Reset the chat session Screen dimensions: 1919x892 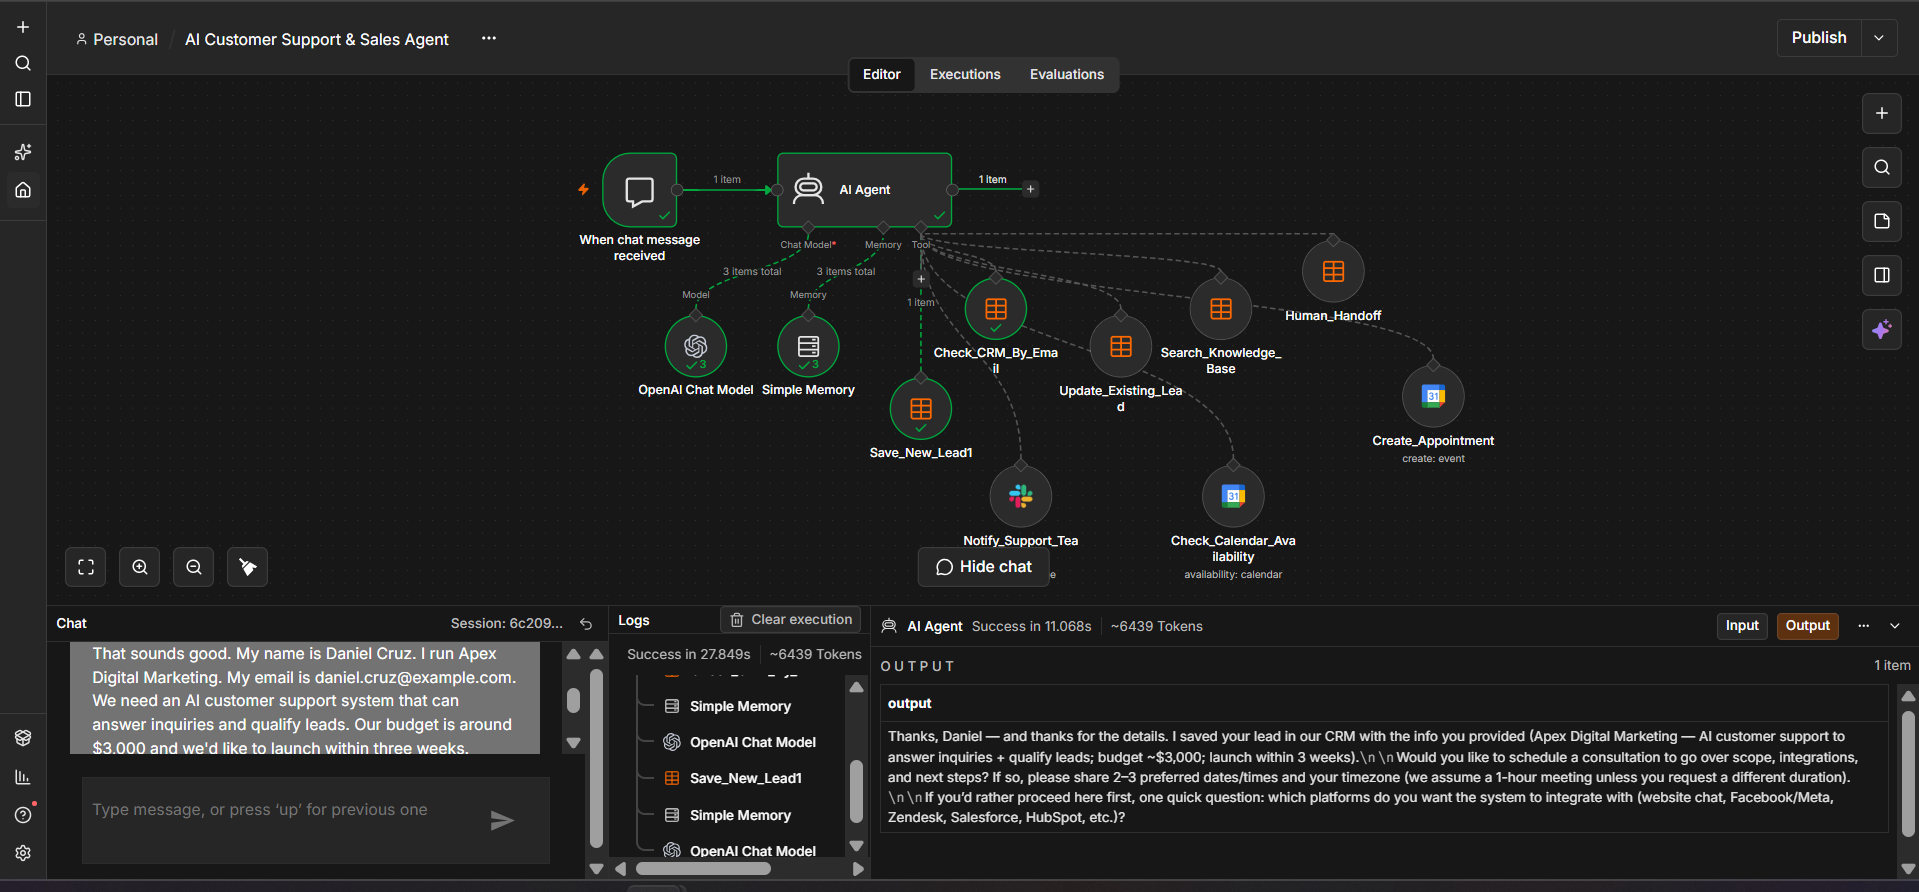586,624
